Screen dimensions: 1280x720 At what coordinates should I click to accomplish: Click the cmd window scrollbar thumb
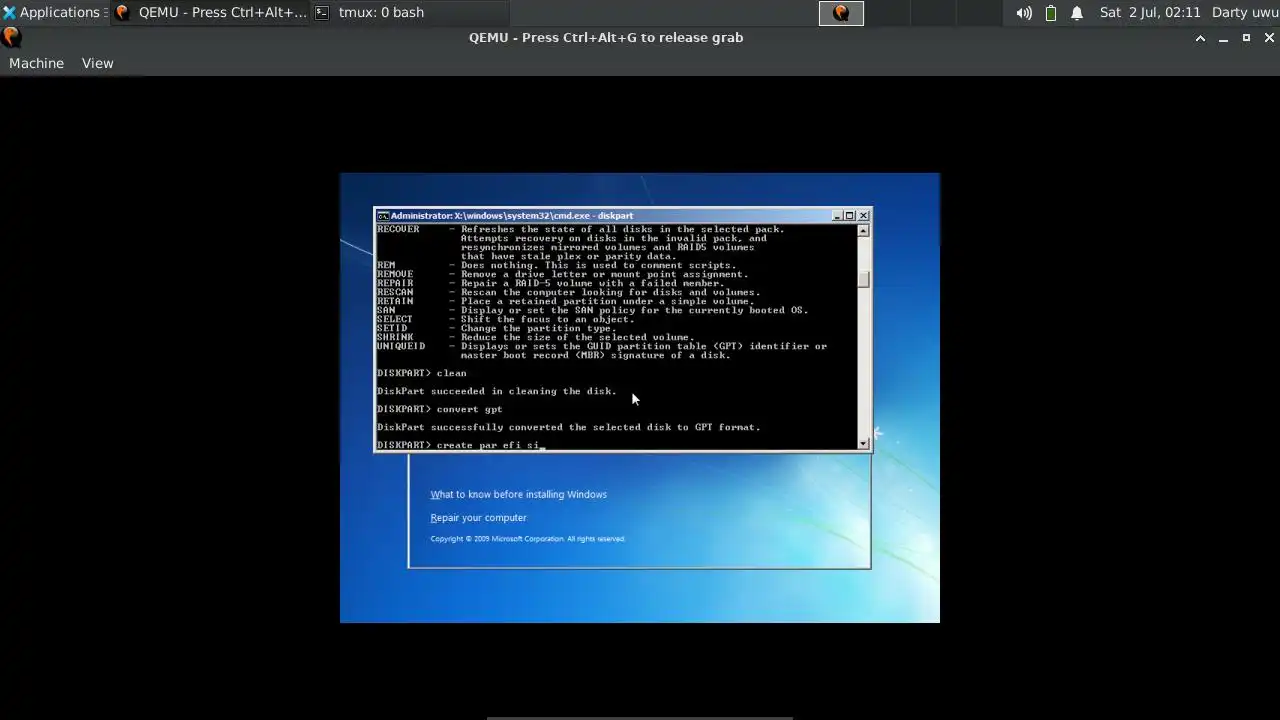tap(863, 279)
